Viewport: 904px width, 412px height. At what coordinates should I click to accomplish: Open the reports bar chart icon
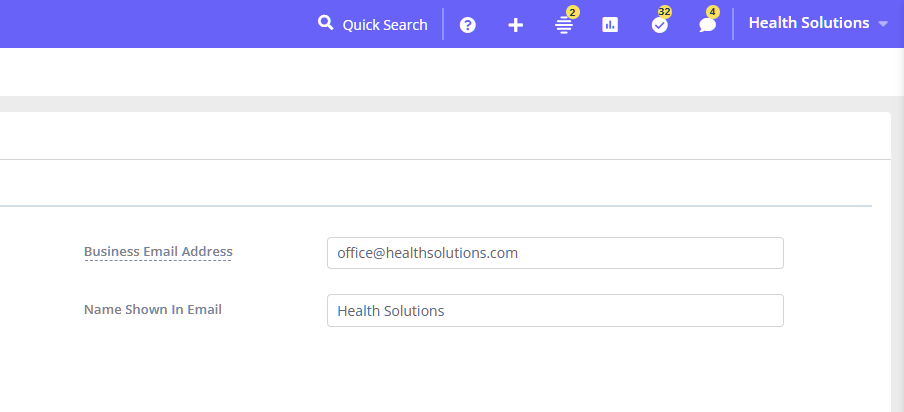(x=610, y=25)
